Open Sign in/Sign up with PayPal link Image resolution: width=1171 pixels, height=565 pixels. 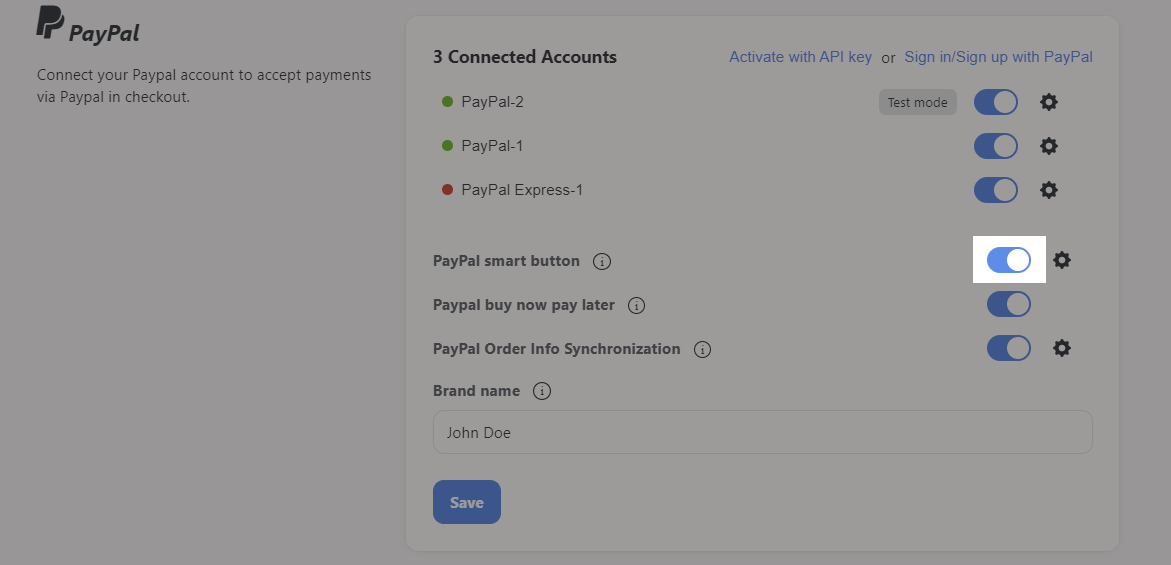tap(998, 57)
